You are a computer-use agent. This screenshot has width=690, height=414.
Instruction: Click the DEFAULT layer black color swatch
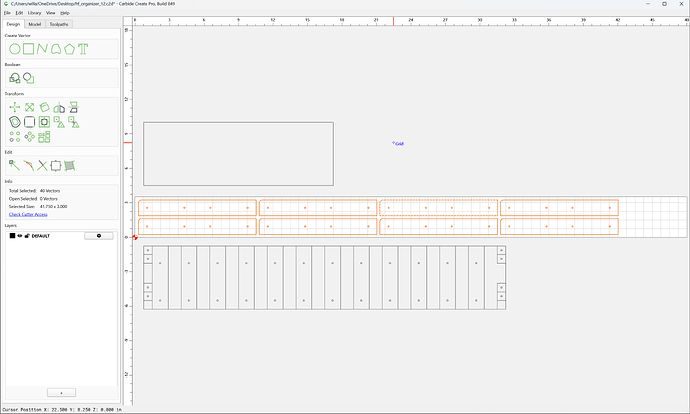coord(12,236)
